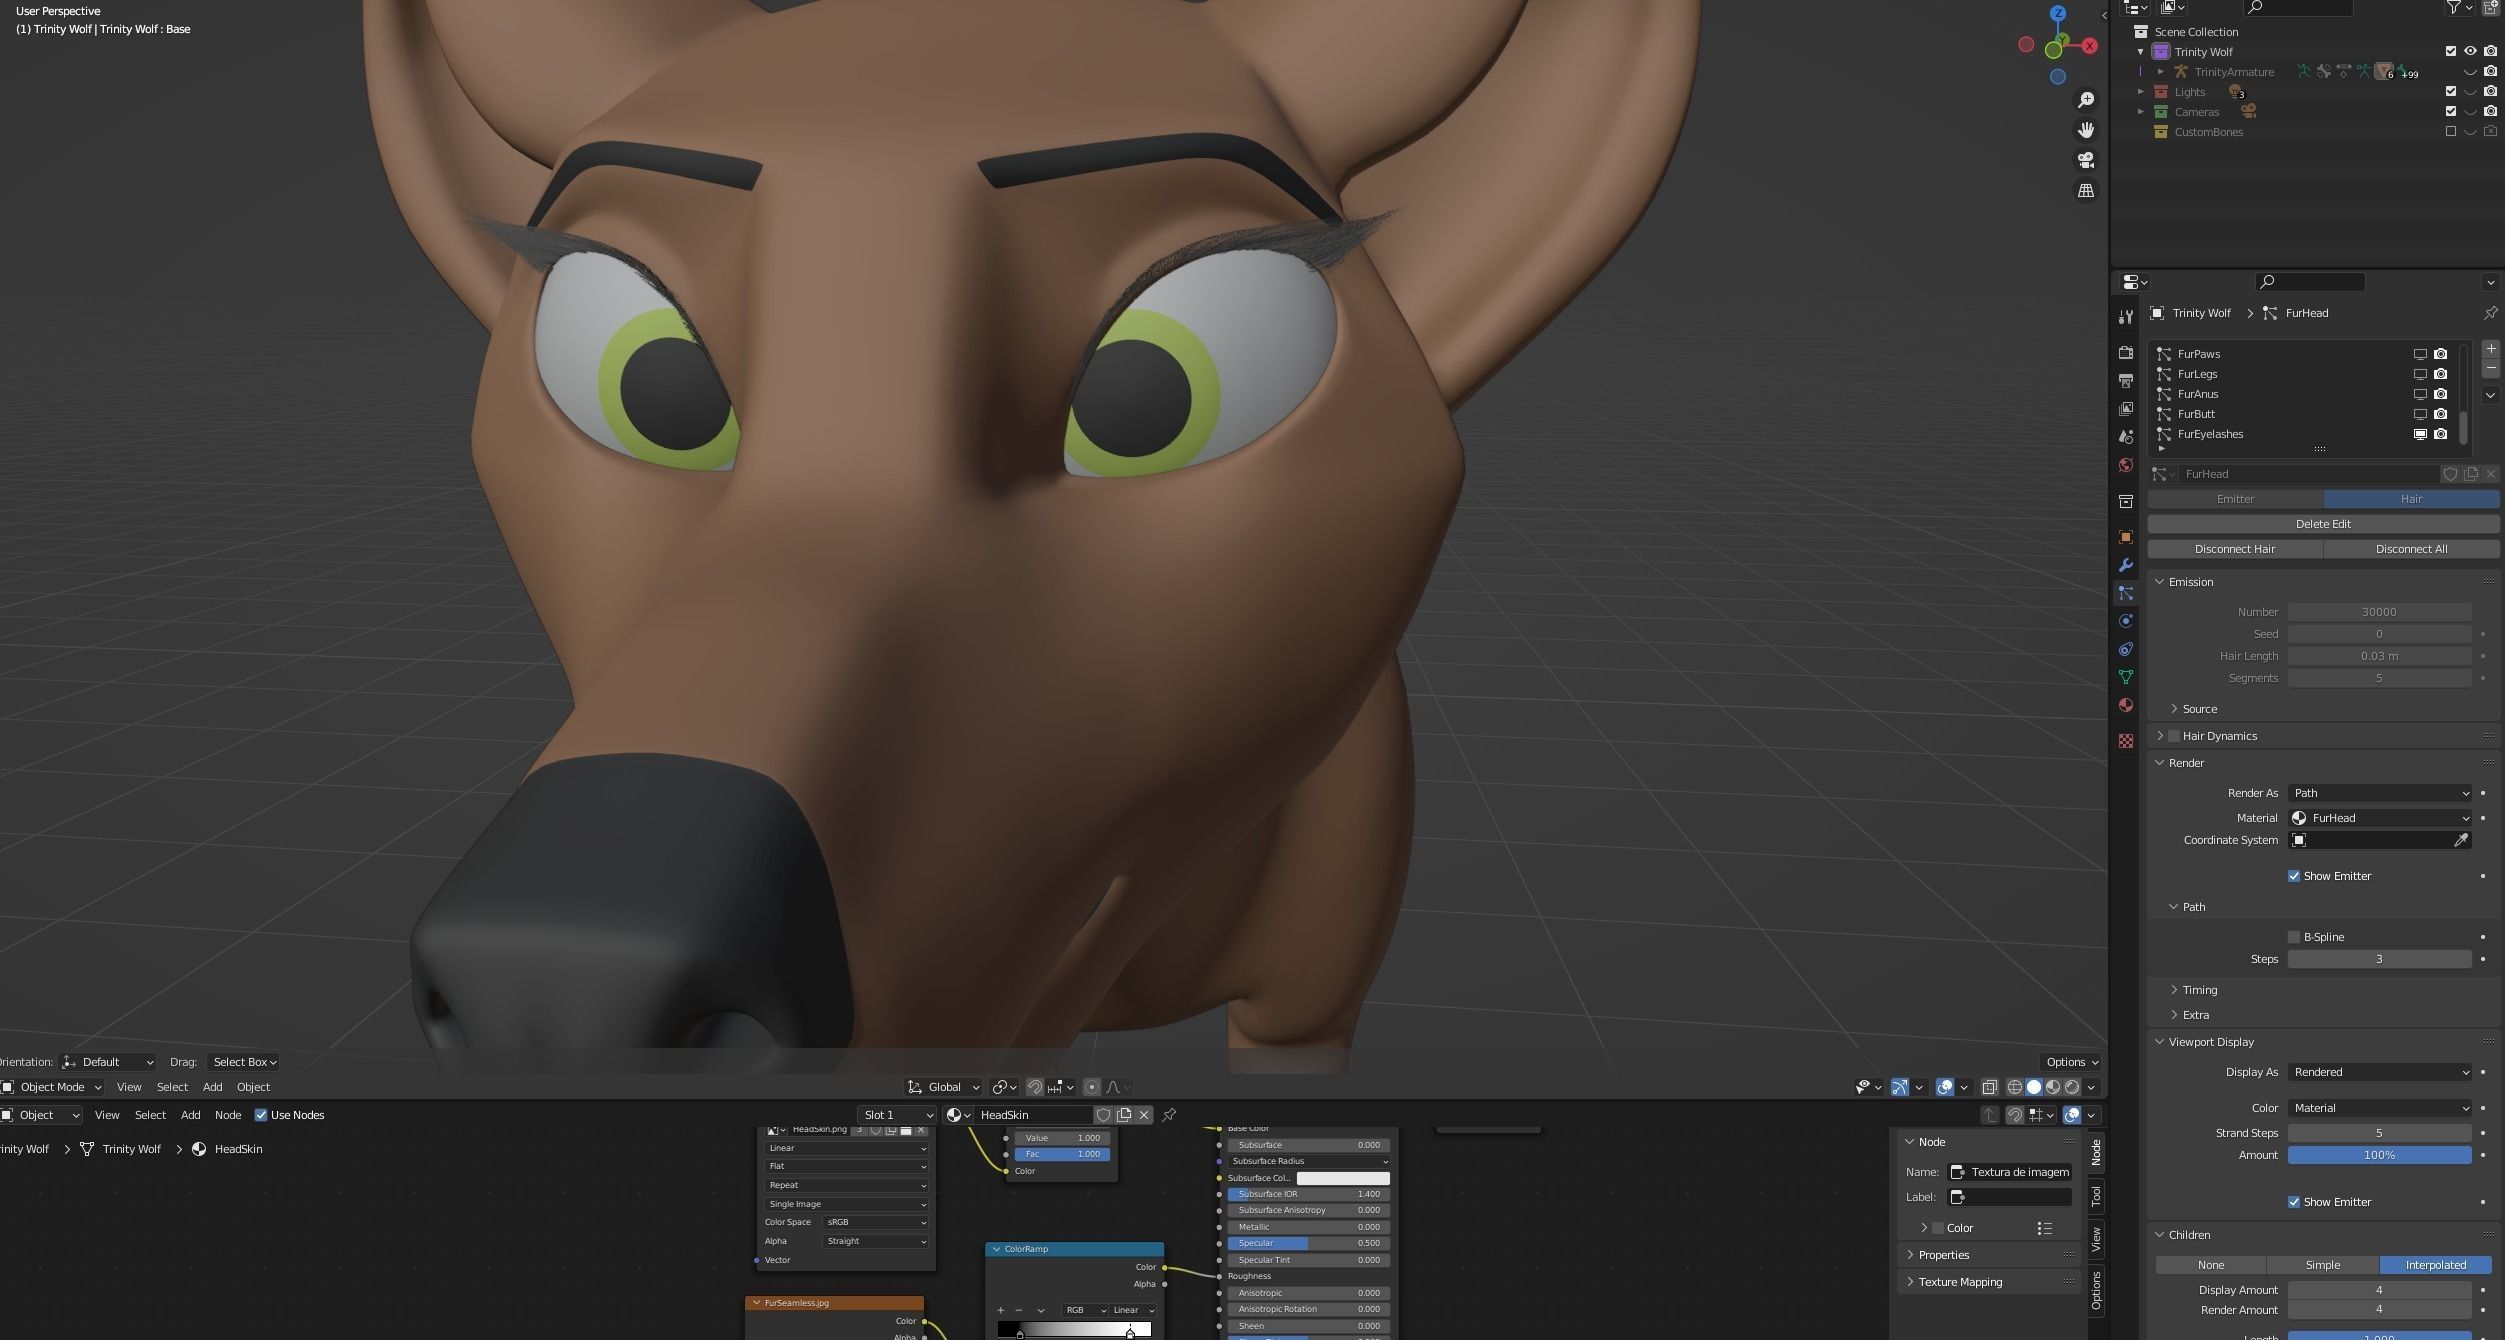Remove particle system slot with minus
Screen dimensions: 2505x1340
point(2491,369)
